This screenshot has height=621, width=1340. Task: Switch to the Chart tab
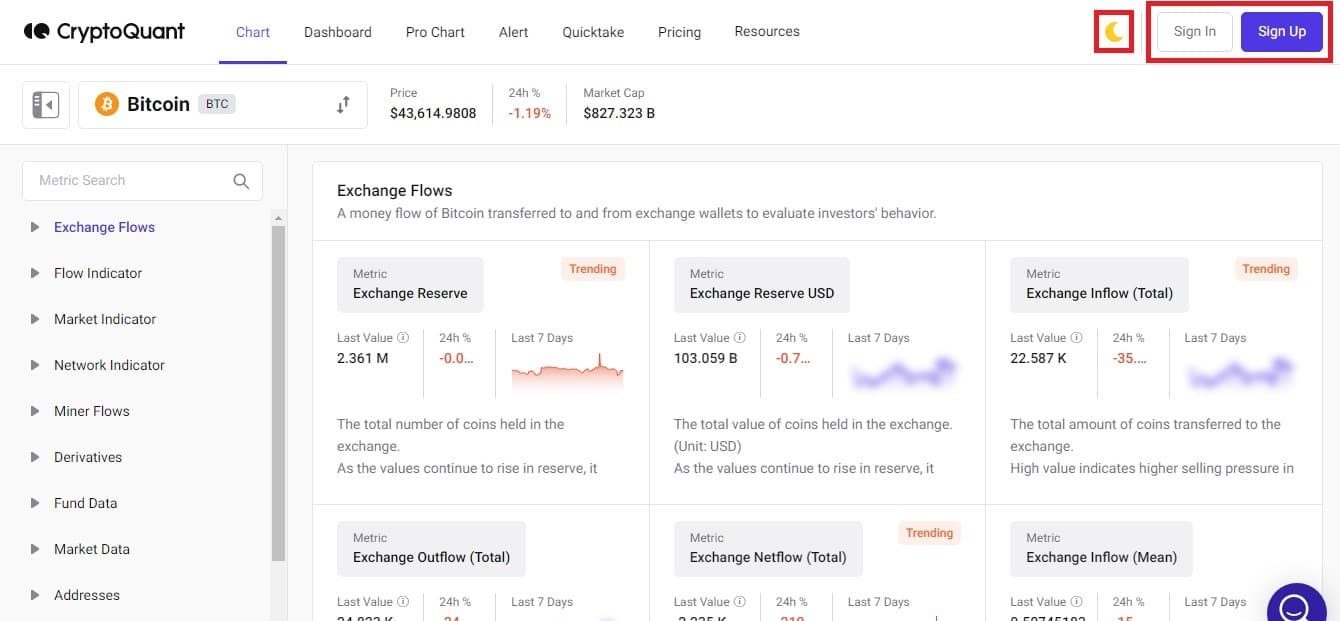[253, 32]
